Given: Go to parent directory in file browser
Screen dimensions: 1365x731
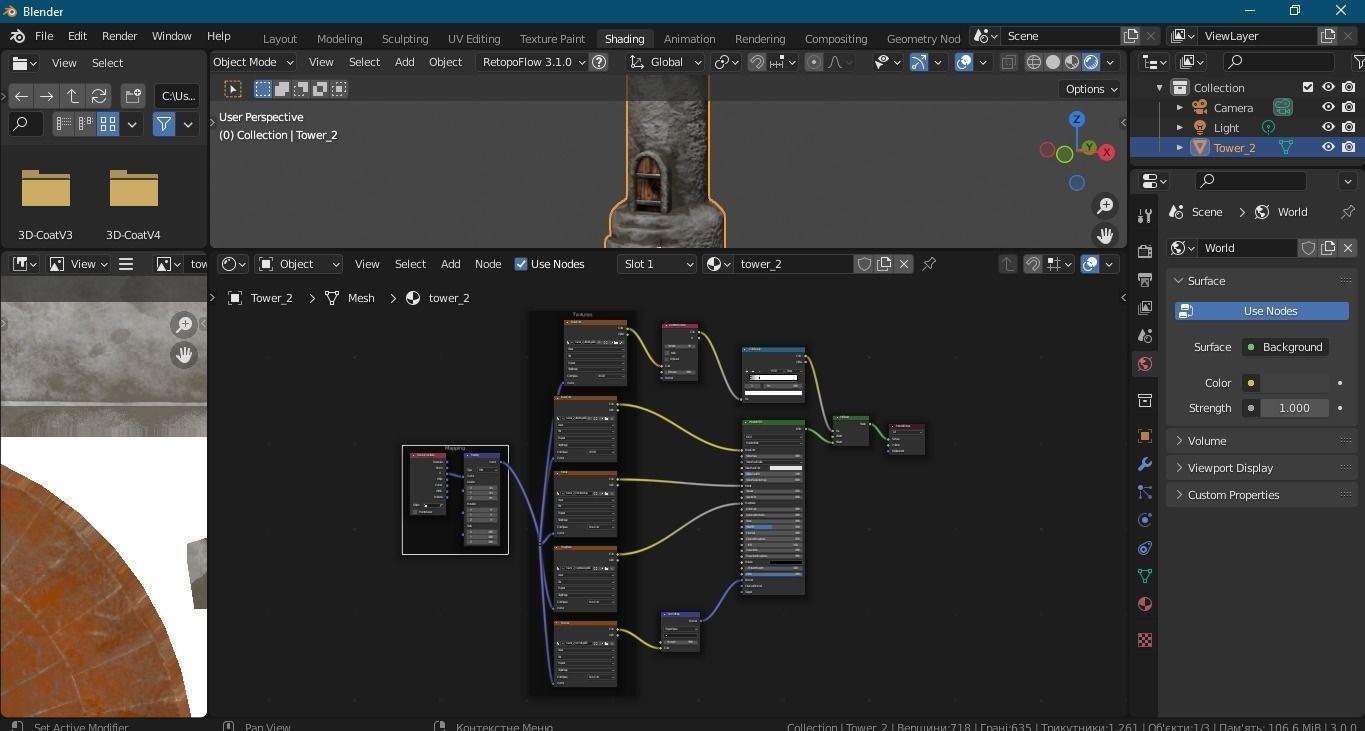Looking at the screenshot, I should tap(73, 96).
